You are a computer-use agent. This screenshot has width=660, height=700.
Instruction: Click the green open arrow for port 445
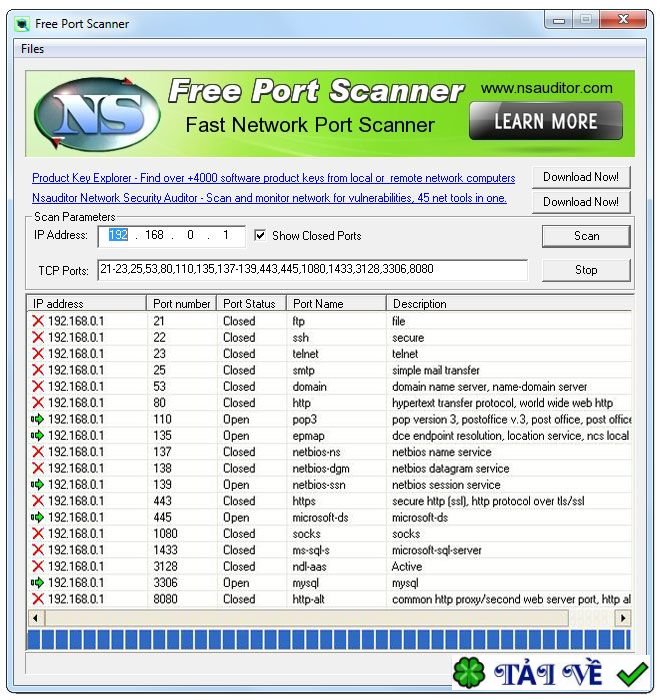tap(38, 517)
